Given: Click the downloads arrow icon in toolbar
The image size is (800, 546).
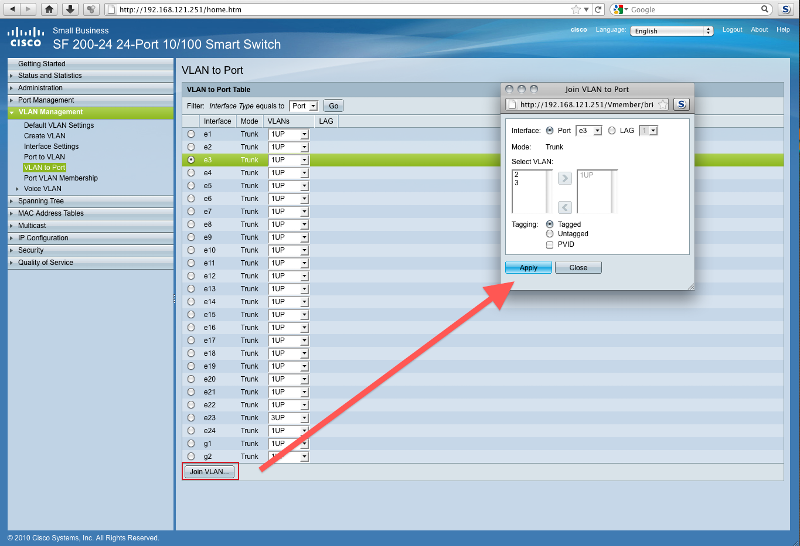Looking at the screenshot, I should point(69,9).
